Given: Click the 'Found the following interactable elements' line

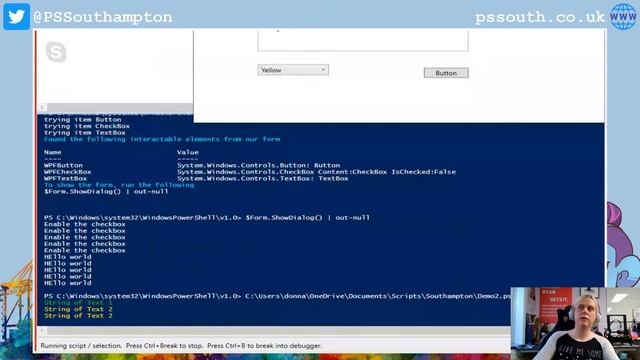Looking at the screenshot, I should [x=162, y=139].
